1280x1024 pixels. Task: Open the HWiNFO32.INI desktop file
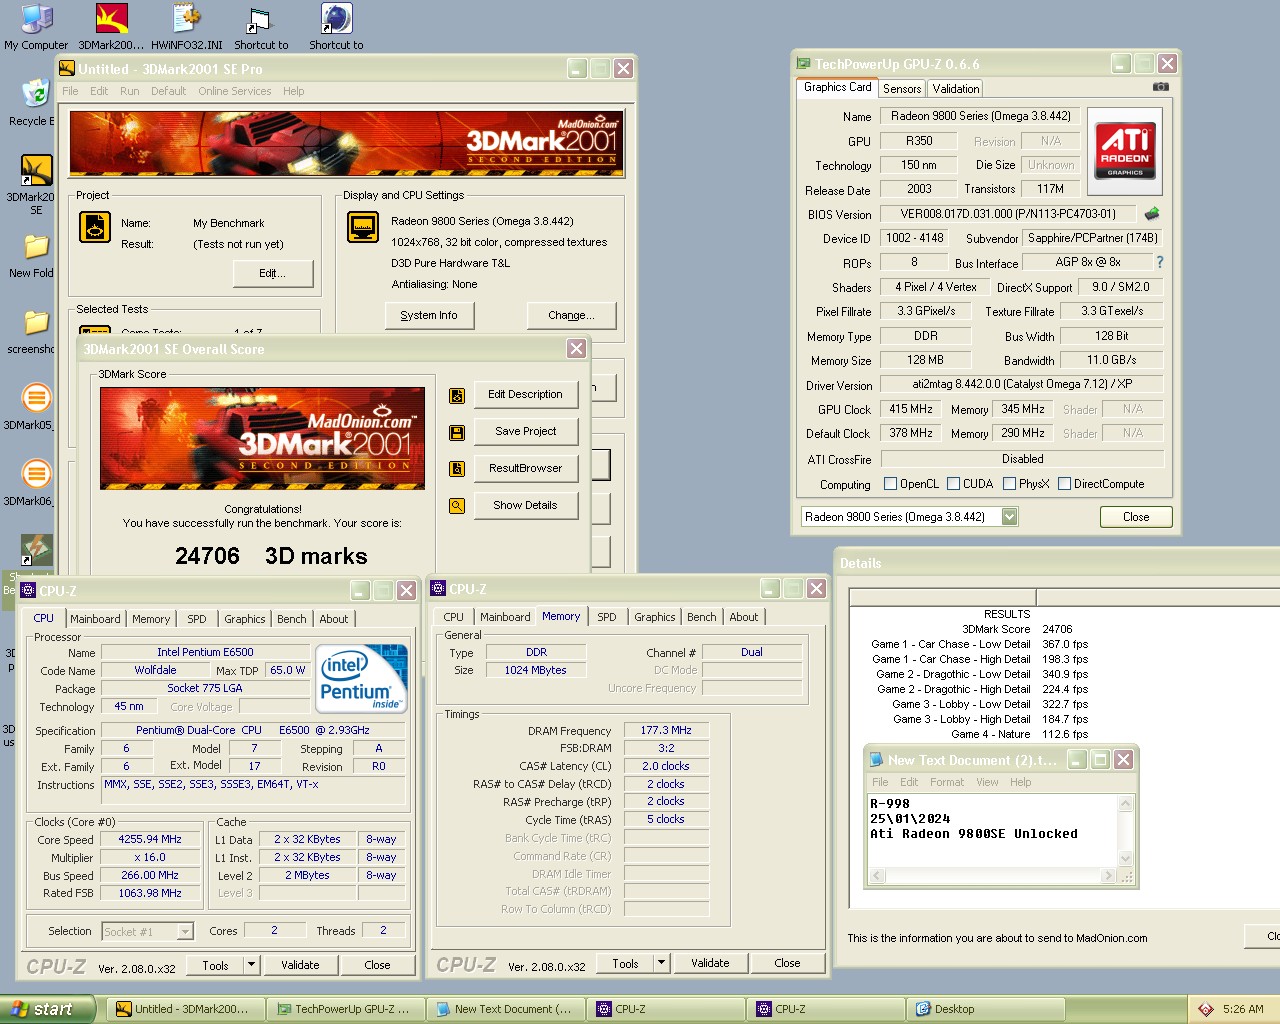click(x=186, y=27)
